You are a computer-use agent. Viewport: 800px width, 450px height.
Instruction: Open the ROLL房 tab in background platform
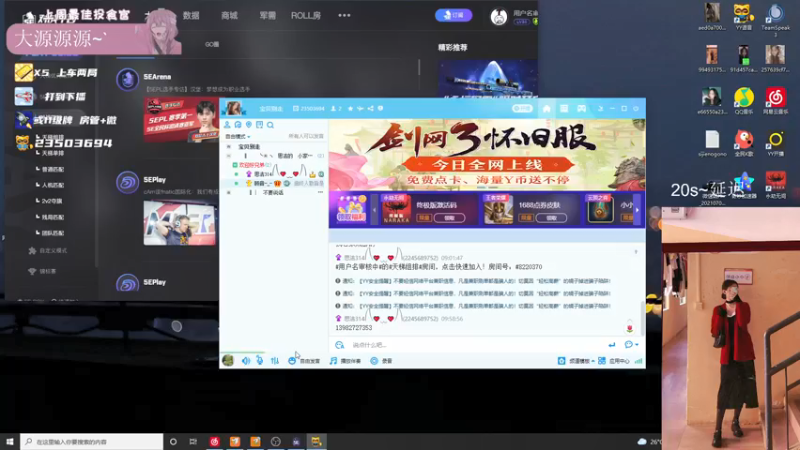pyautogui.click(x=306, y=16)
